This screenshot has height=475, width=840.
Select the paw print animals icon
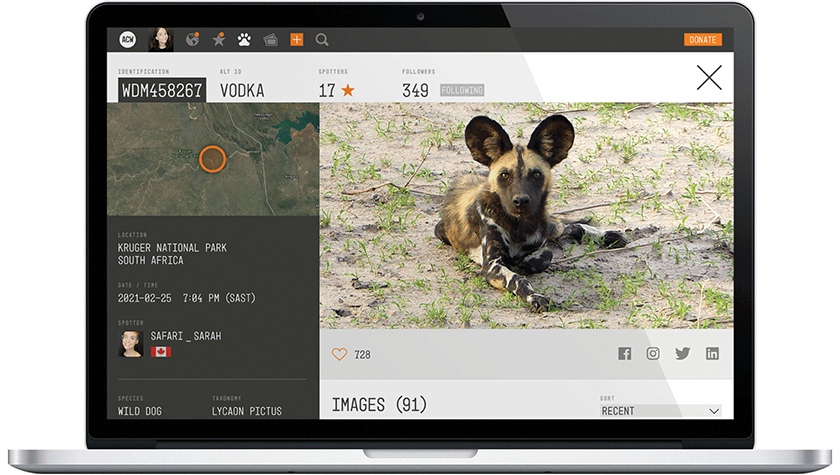[x=244, y=39]
